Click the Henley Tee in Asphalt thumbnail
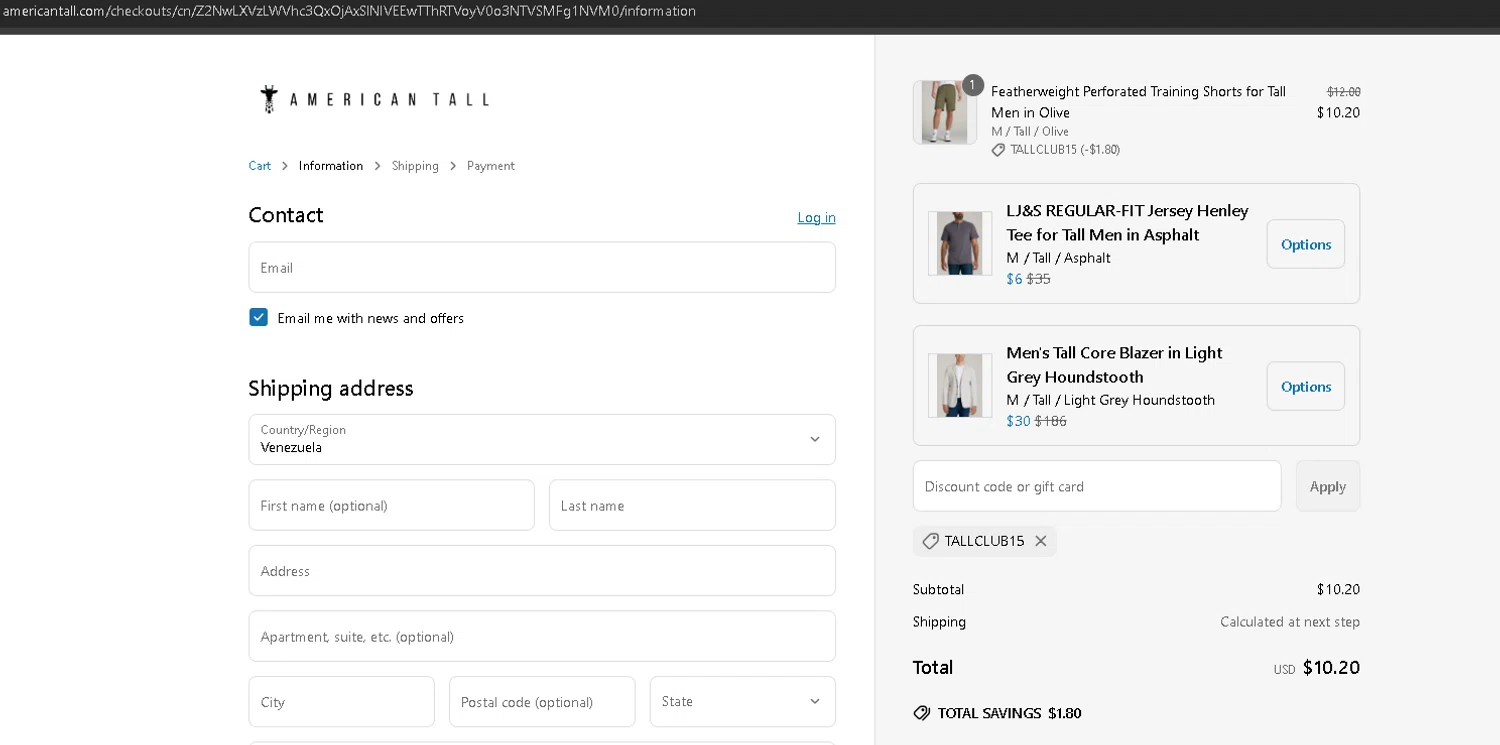 click(x=960, y=243)
